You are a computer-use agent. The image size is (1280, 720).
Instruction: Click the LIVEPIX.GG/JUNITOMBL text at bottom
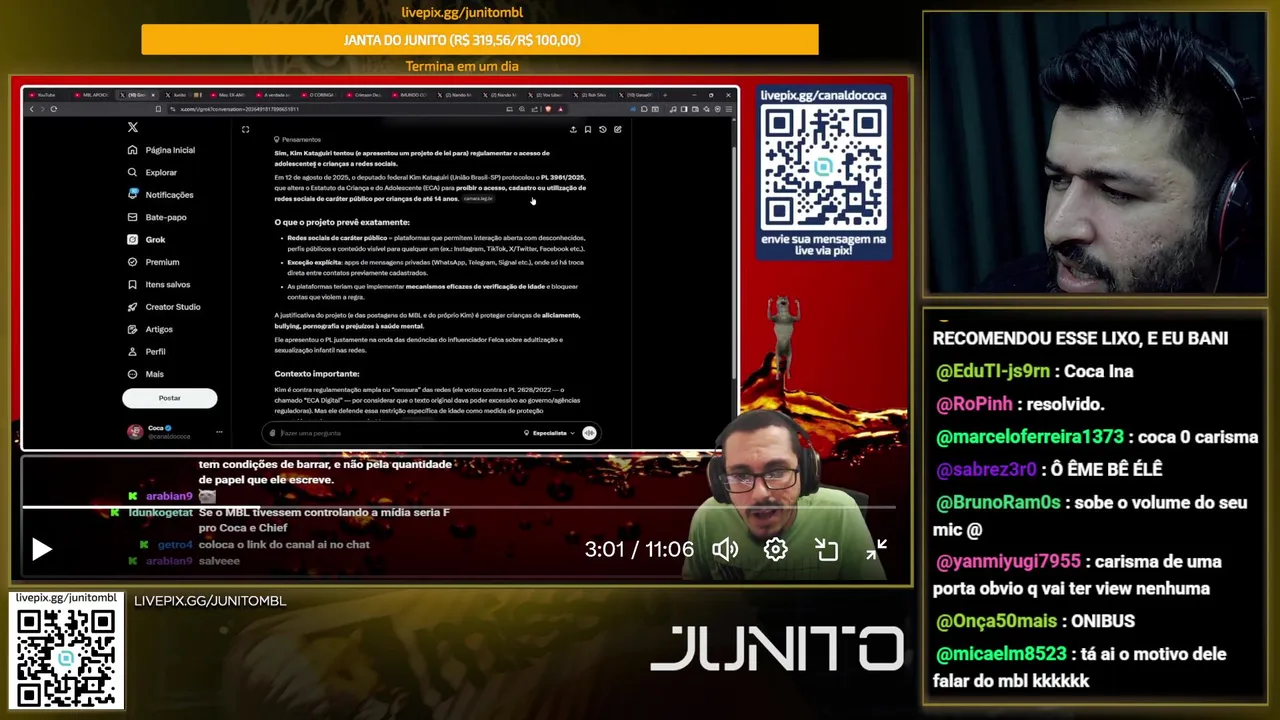coord(210,601)
